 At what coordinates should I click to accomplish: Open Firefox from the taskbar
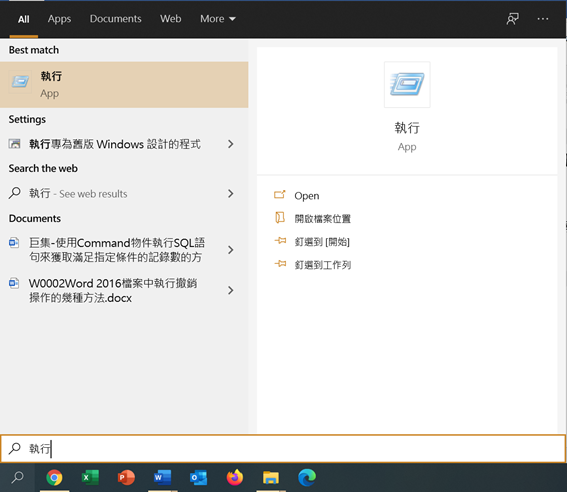pos(235,478)
